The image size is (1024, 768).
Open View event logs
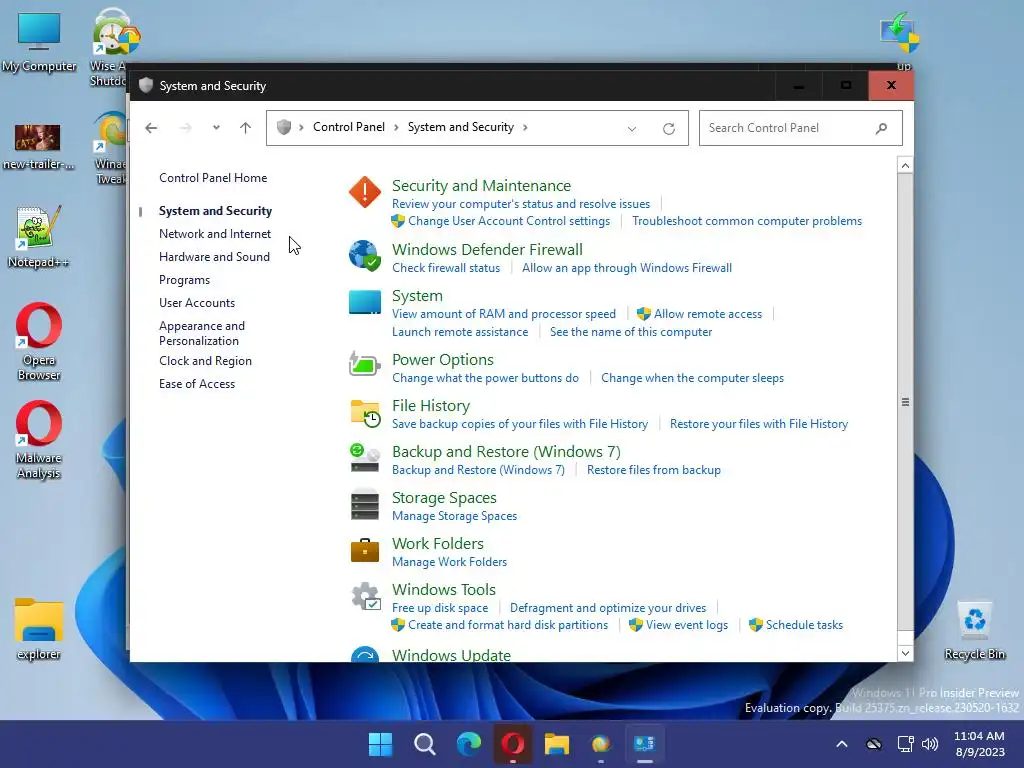point(686,625)
